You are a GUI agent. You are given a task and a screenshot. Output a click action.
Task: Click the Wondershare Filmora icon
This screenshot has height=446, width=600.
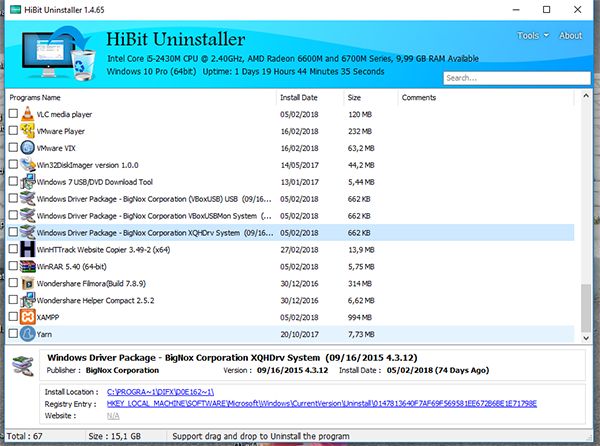[x=27, y=283]
